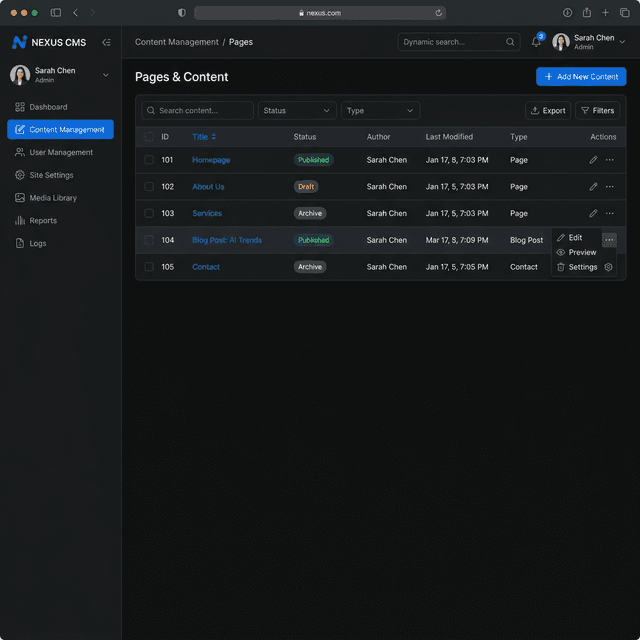Select Content Management in the sidebar
Image resolution: width=640 pixels, height=640 pixels.
coord(60,129)
